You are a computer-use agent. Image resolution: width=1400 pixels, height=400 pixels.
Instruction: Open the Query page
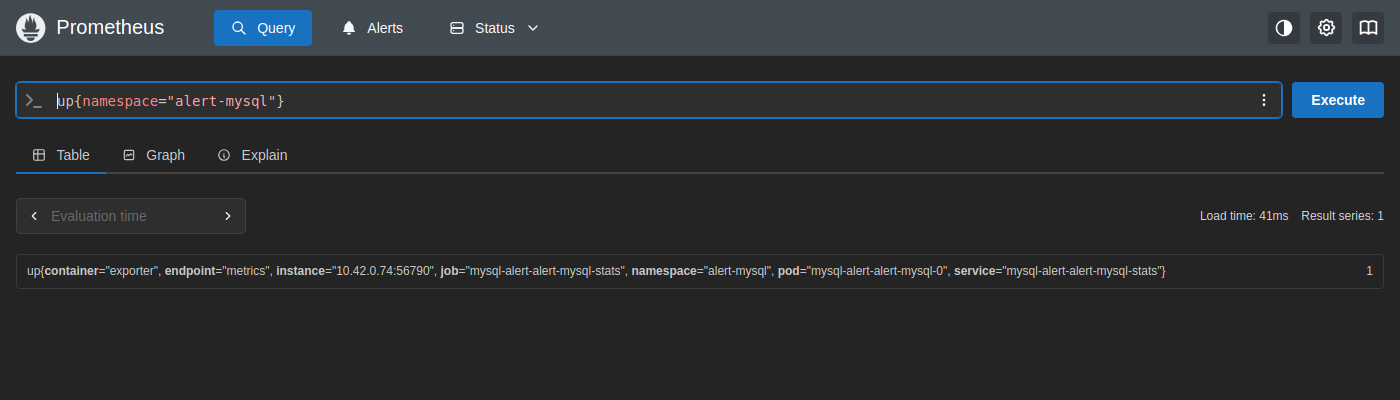[263, 28]
